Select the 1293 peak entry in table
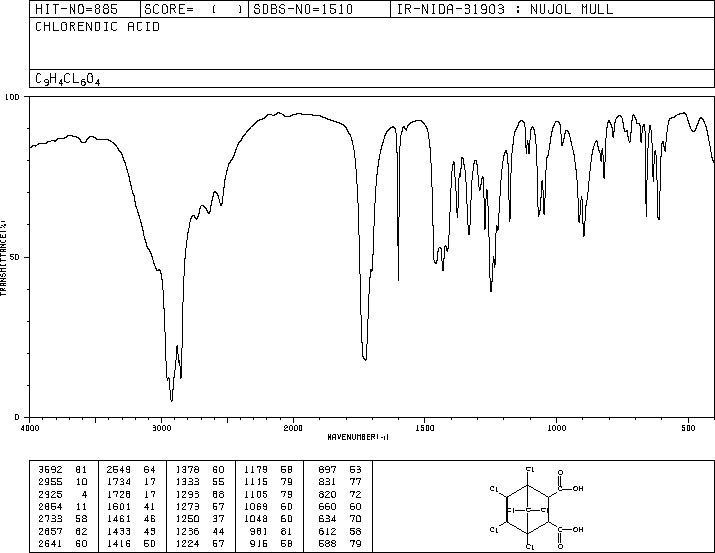Screen dimensions: 715x553 pos(200,494)
